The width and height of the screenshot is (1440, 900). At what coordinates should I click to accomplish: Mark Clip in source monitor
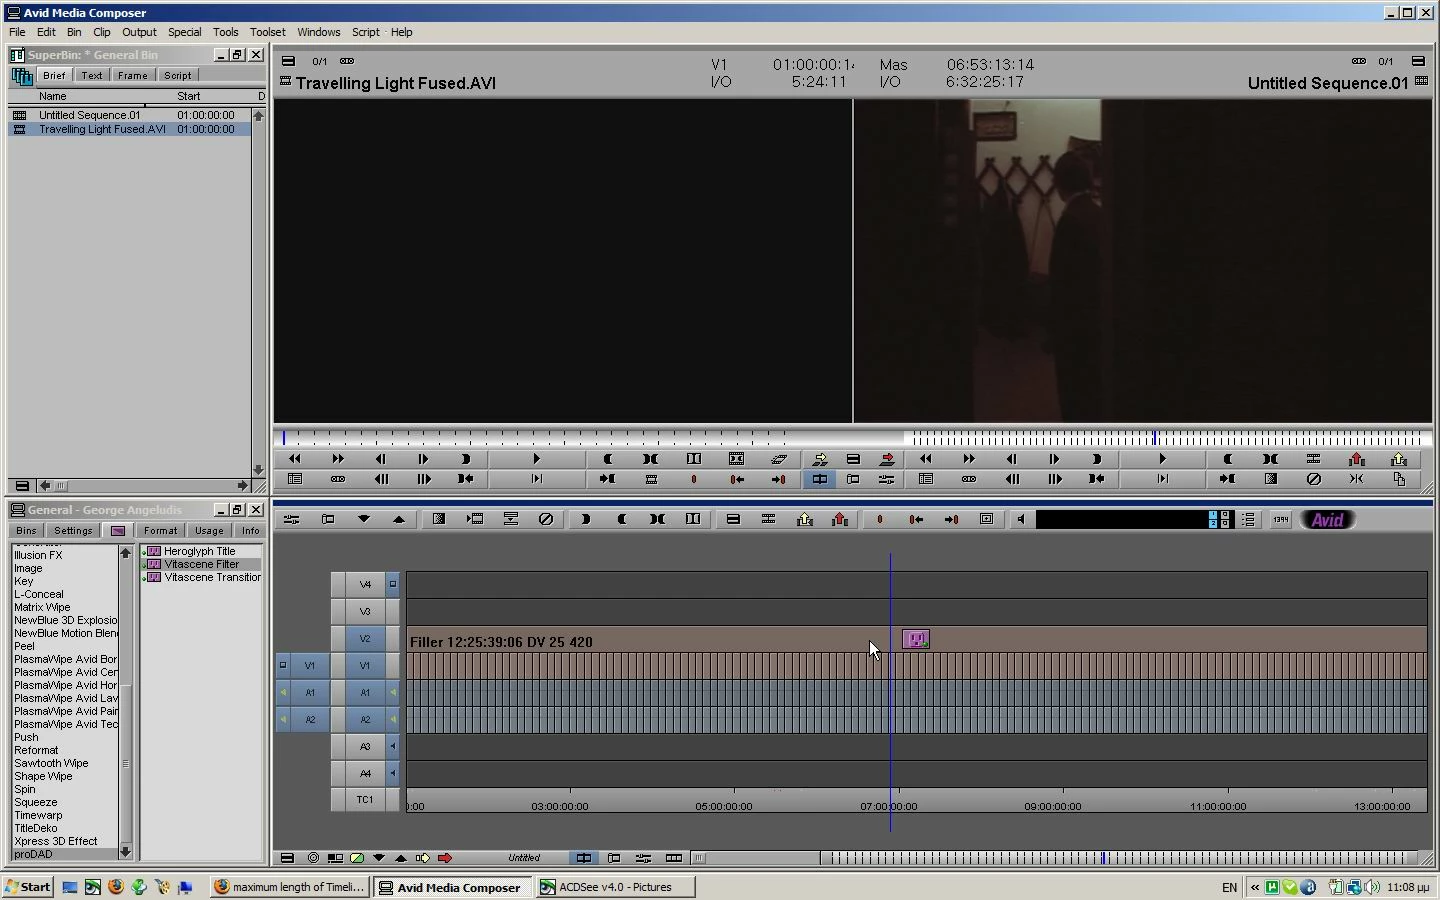pyautogui.click(x=650, y=459)
